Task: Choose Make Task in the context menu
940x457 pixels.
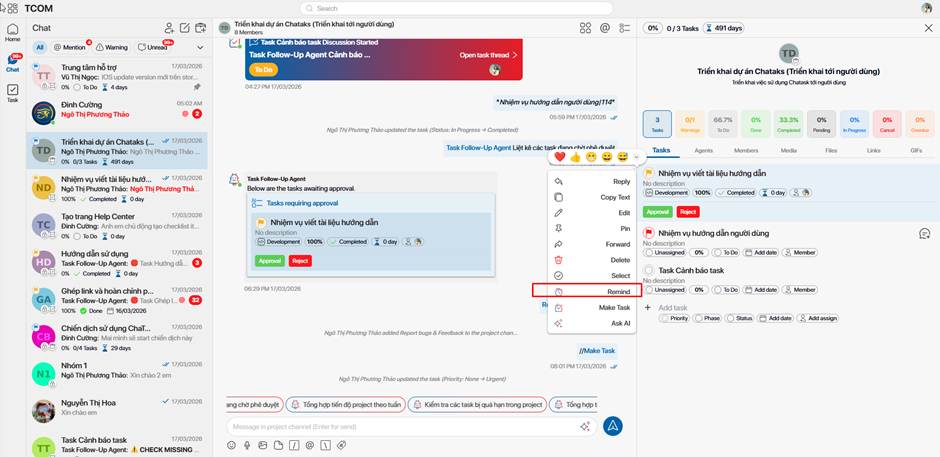Action: click(590, 307)
